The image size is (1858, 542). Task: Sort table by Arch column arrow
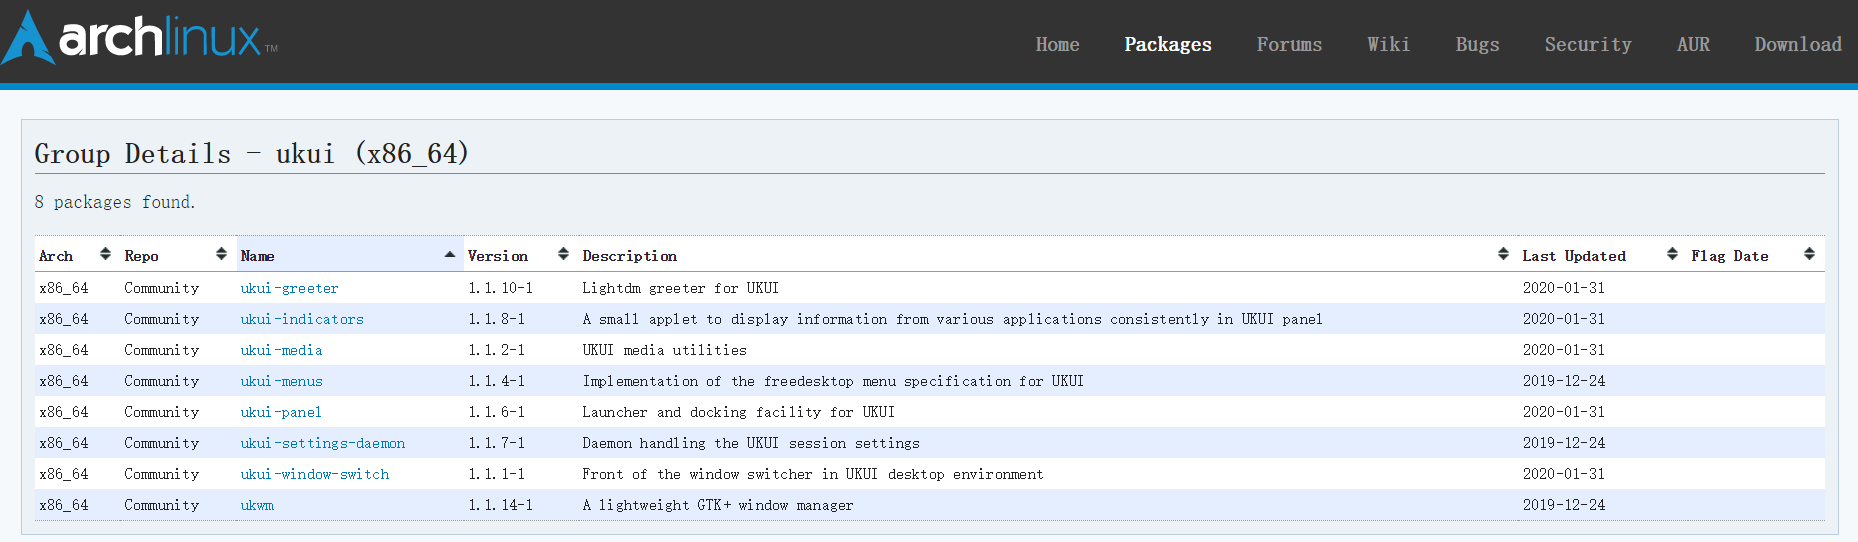[105, 255]
